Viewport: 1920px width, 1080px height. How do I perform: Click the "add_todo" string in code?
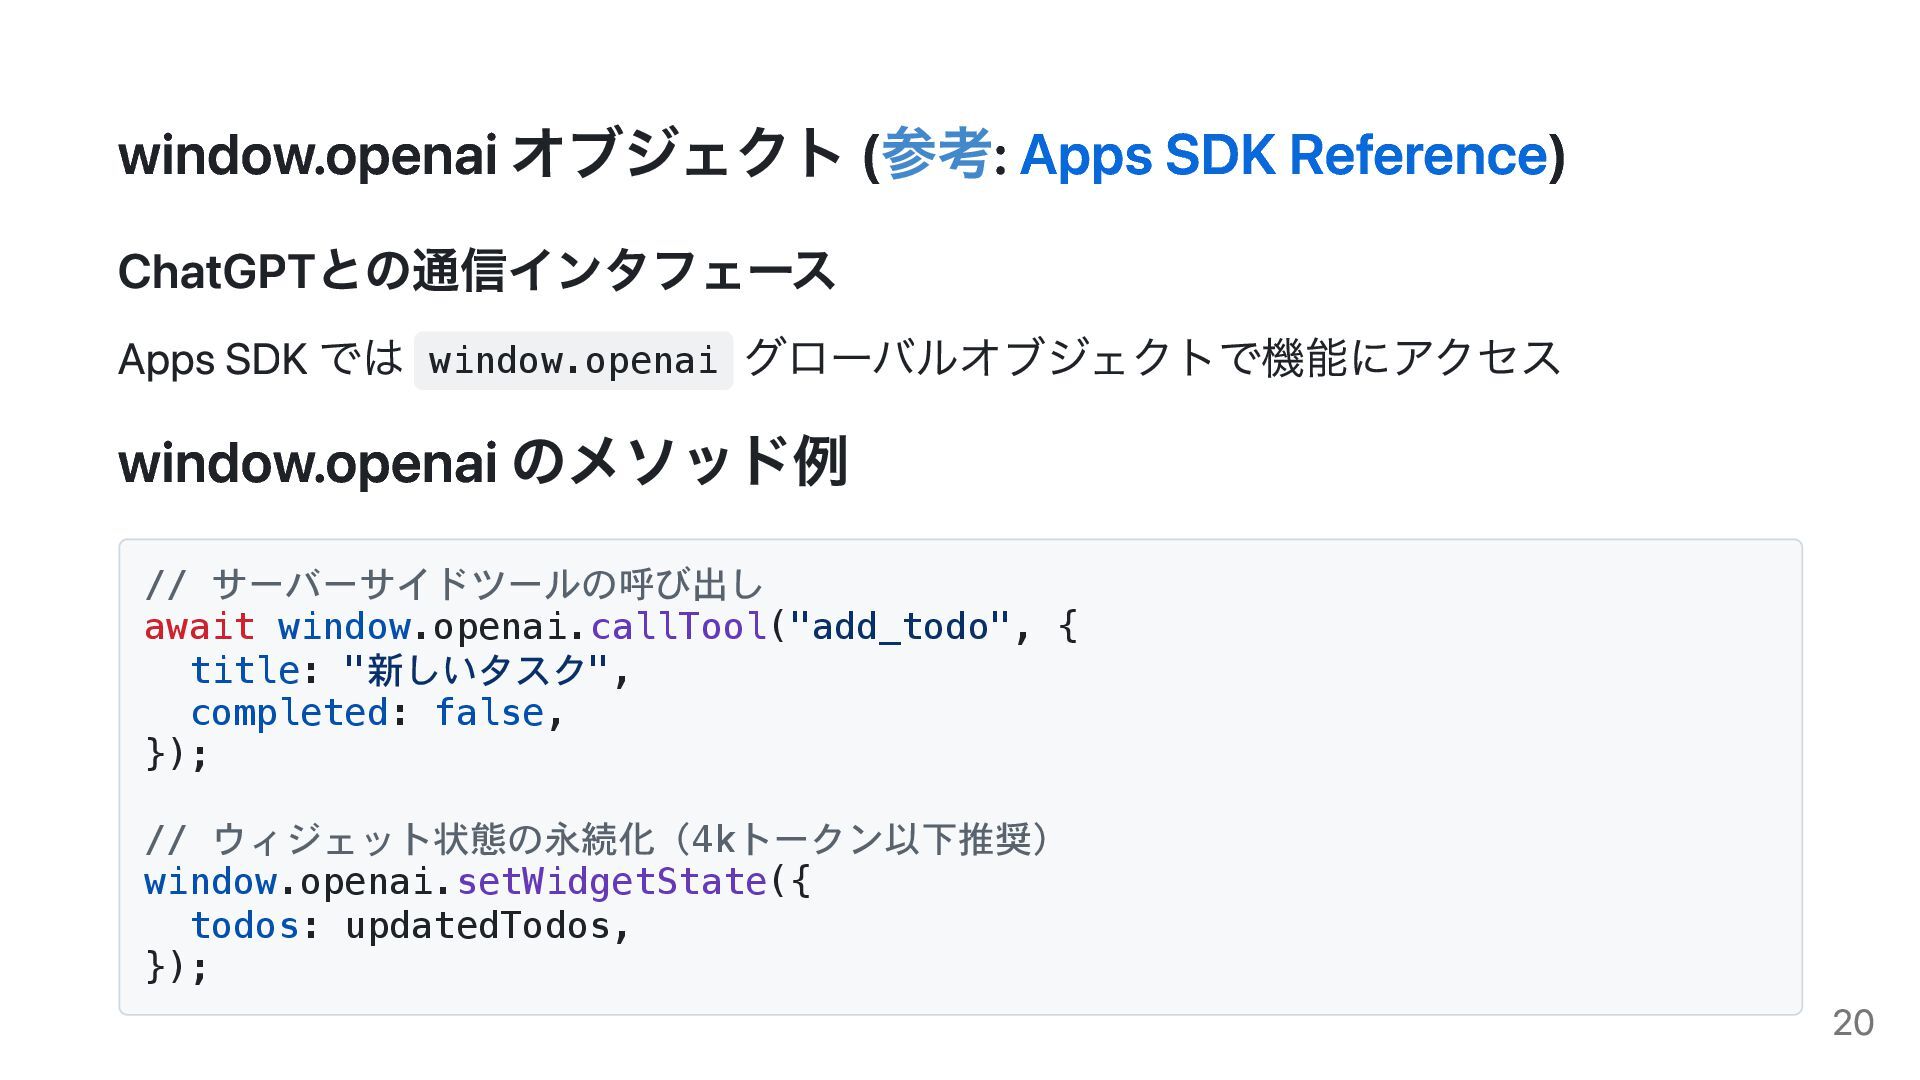(x=899, y=627)
